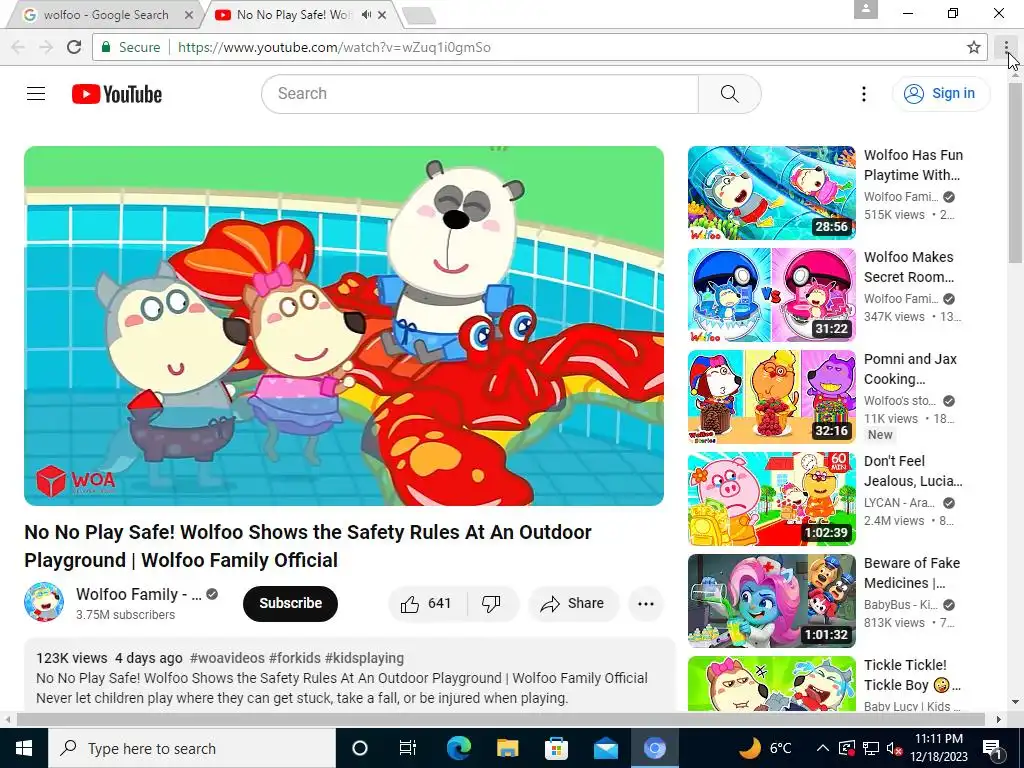Open Windows Start menu

pos(24,748)
